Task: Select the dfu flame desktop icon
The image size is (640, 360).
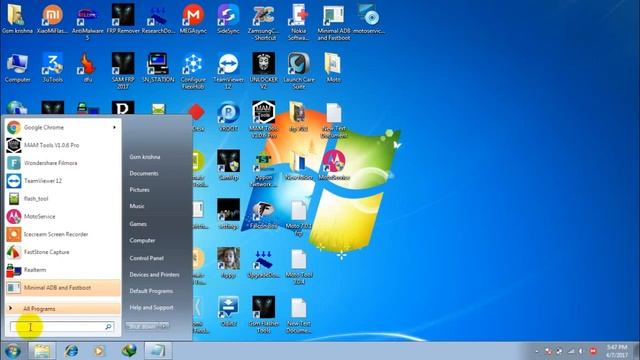Action: (x=87, y=68)
